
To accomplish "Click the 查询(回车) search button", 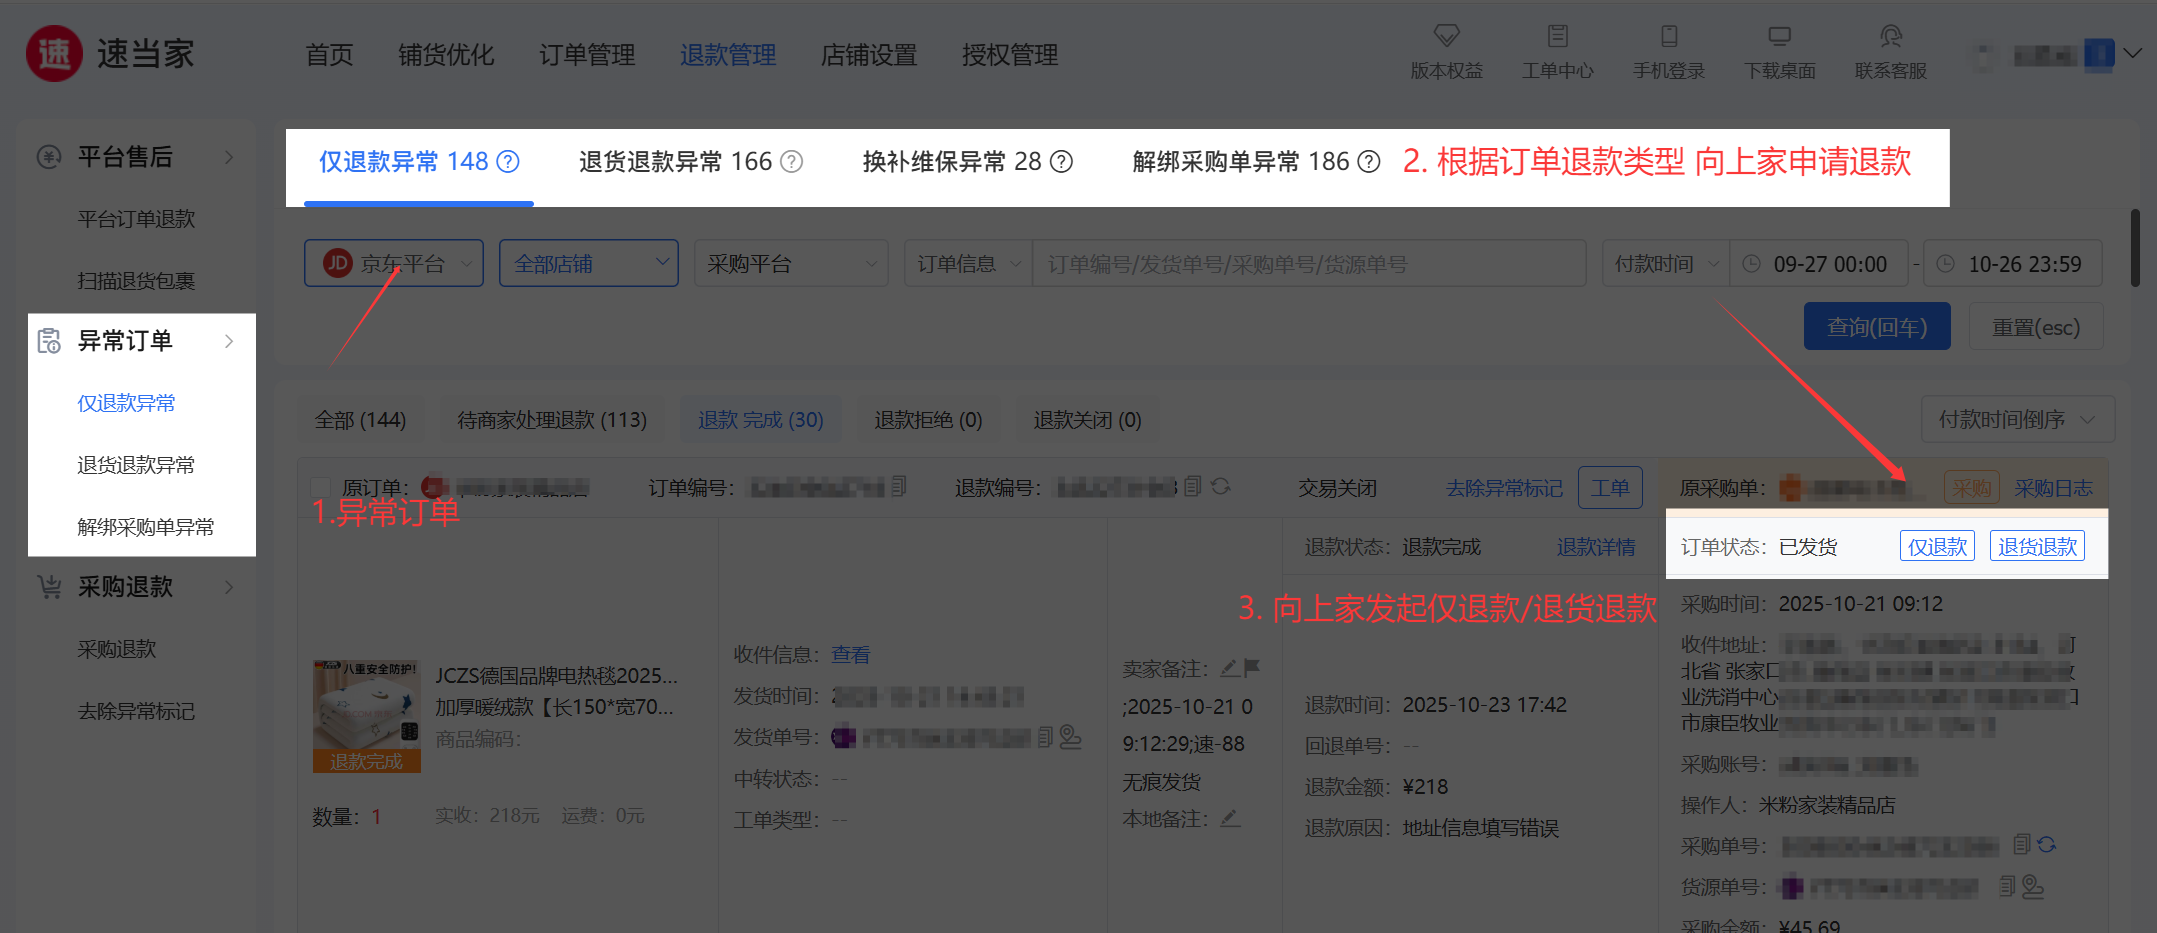I will pyautogui.click(x=1876, y=327).
